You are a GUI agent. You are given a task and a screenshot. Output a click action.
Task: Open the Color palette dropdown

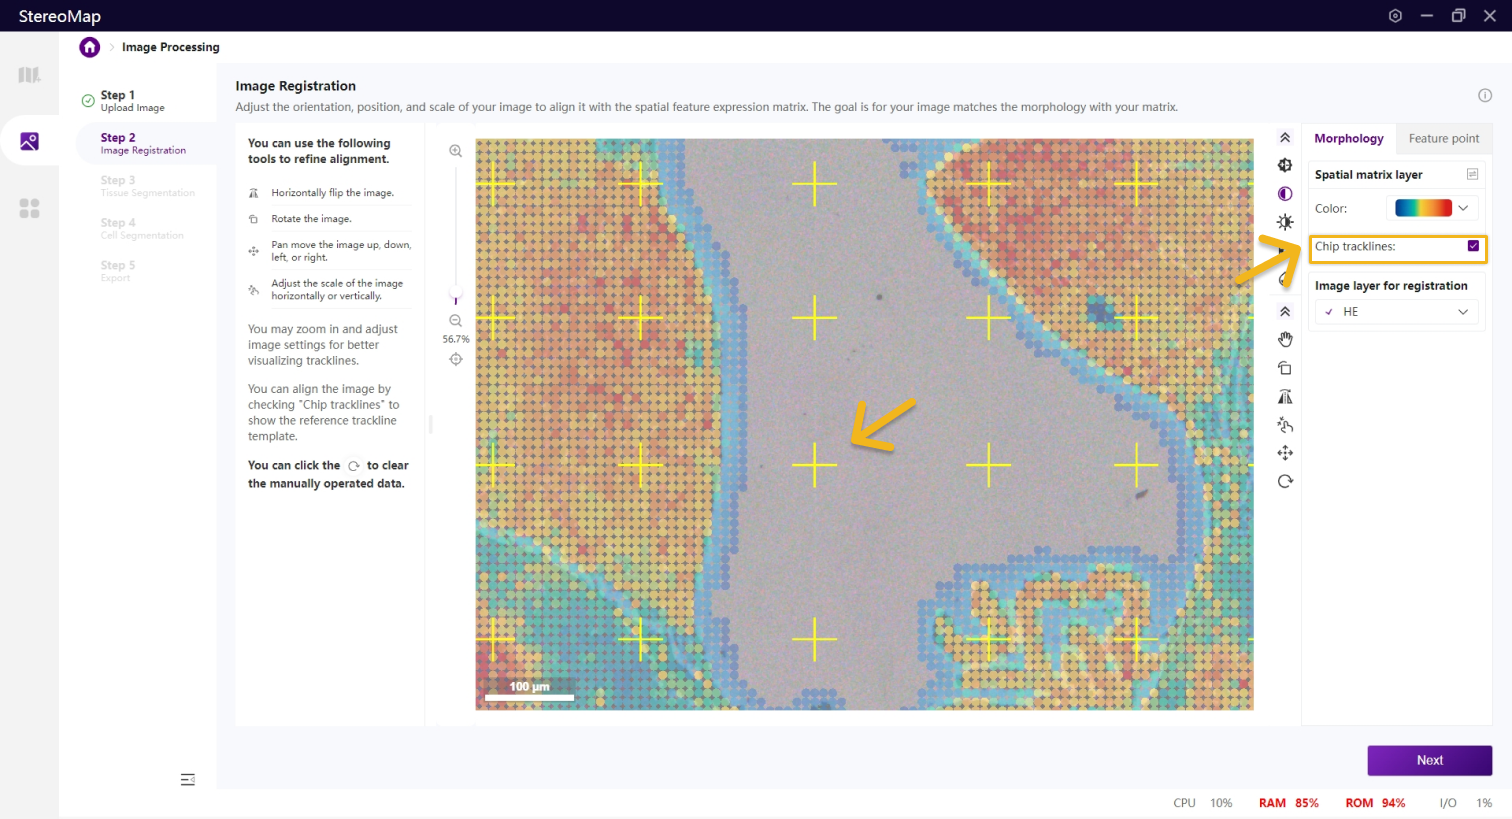[x=1432, y=208]
